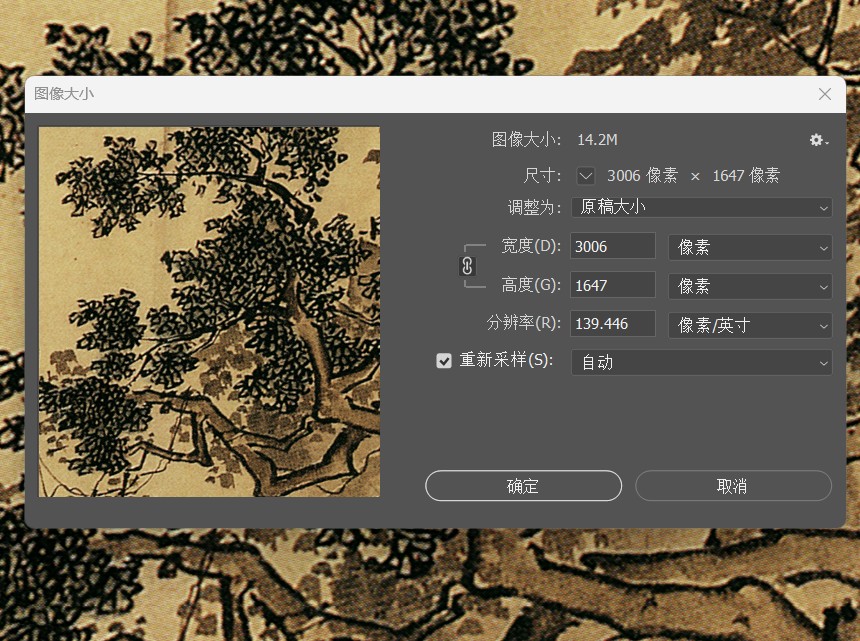Screen dimensions: 860x641
Task: Open the gear settings menu in dialog
Action: click(818, 140)
